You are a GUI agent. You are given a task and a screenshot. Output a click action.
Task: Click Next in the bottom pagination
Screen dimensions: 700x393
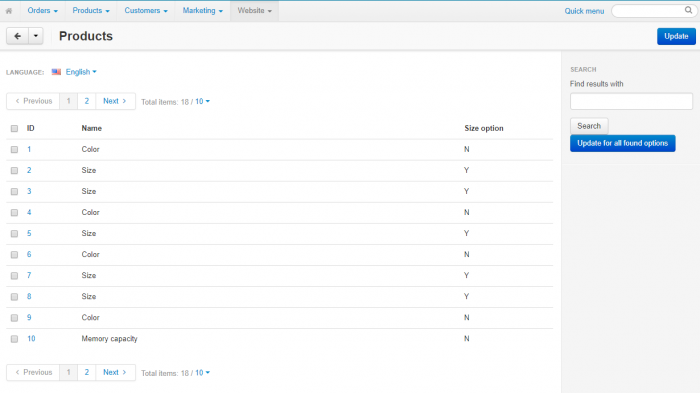(115, 372)
